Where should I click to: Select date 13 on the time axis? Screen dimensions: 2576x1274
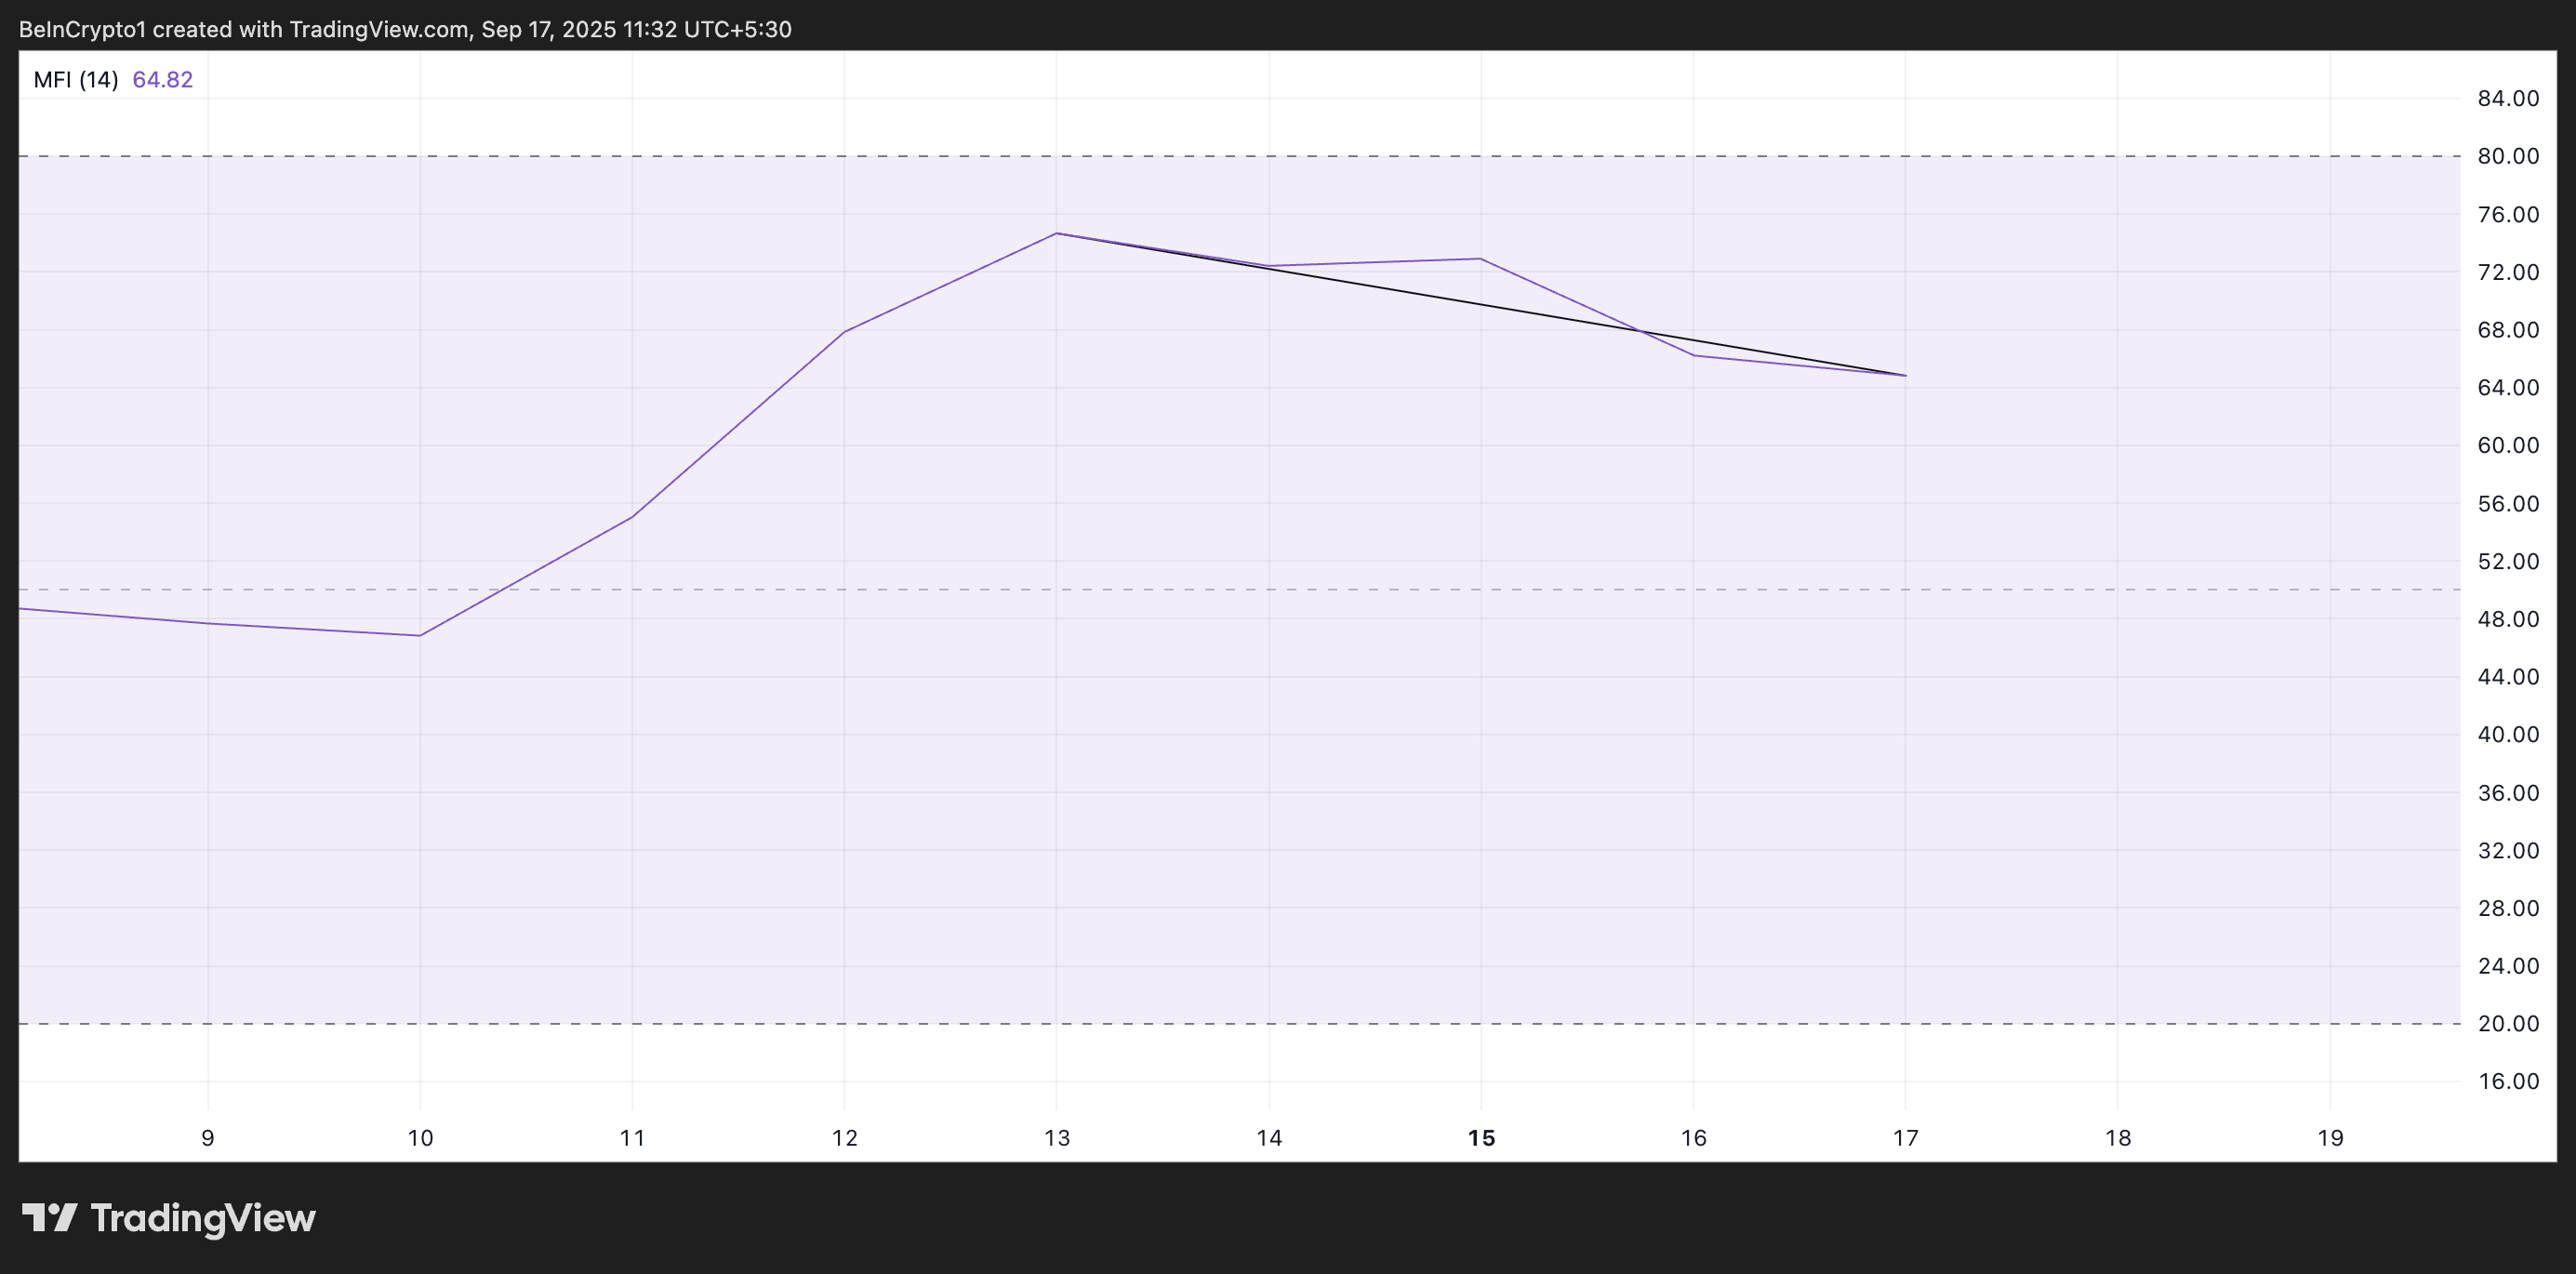pyautogui.click(x=1057, y=1137)
